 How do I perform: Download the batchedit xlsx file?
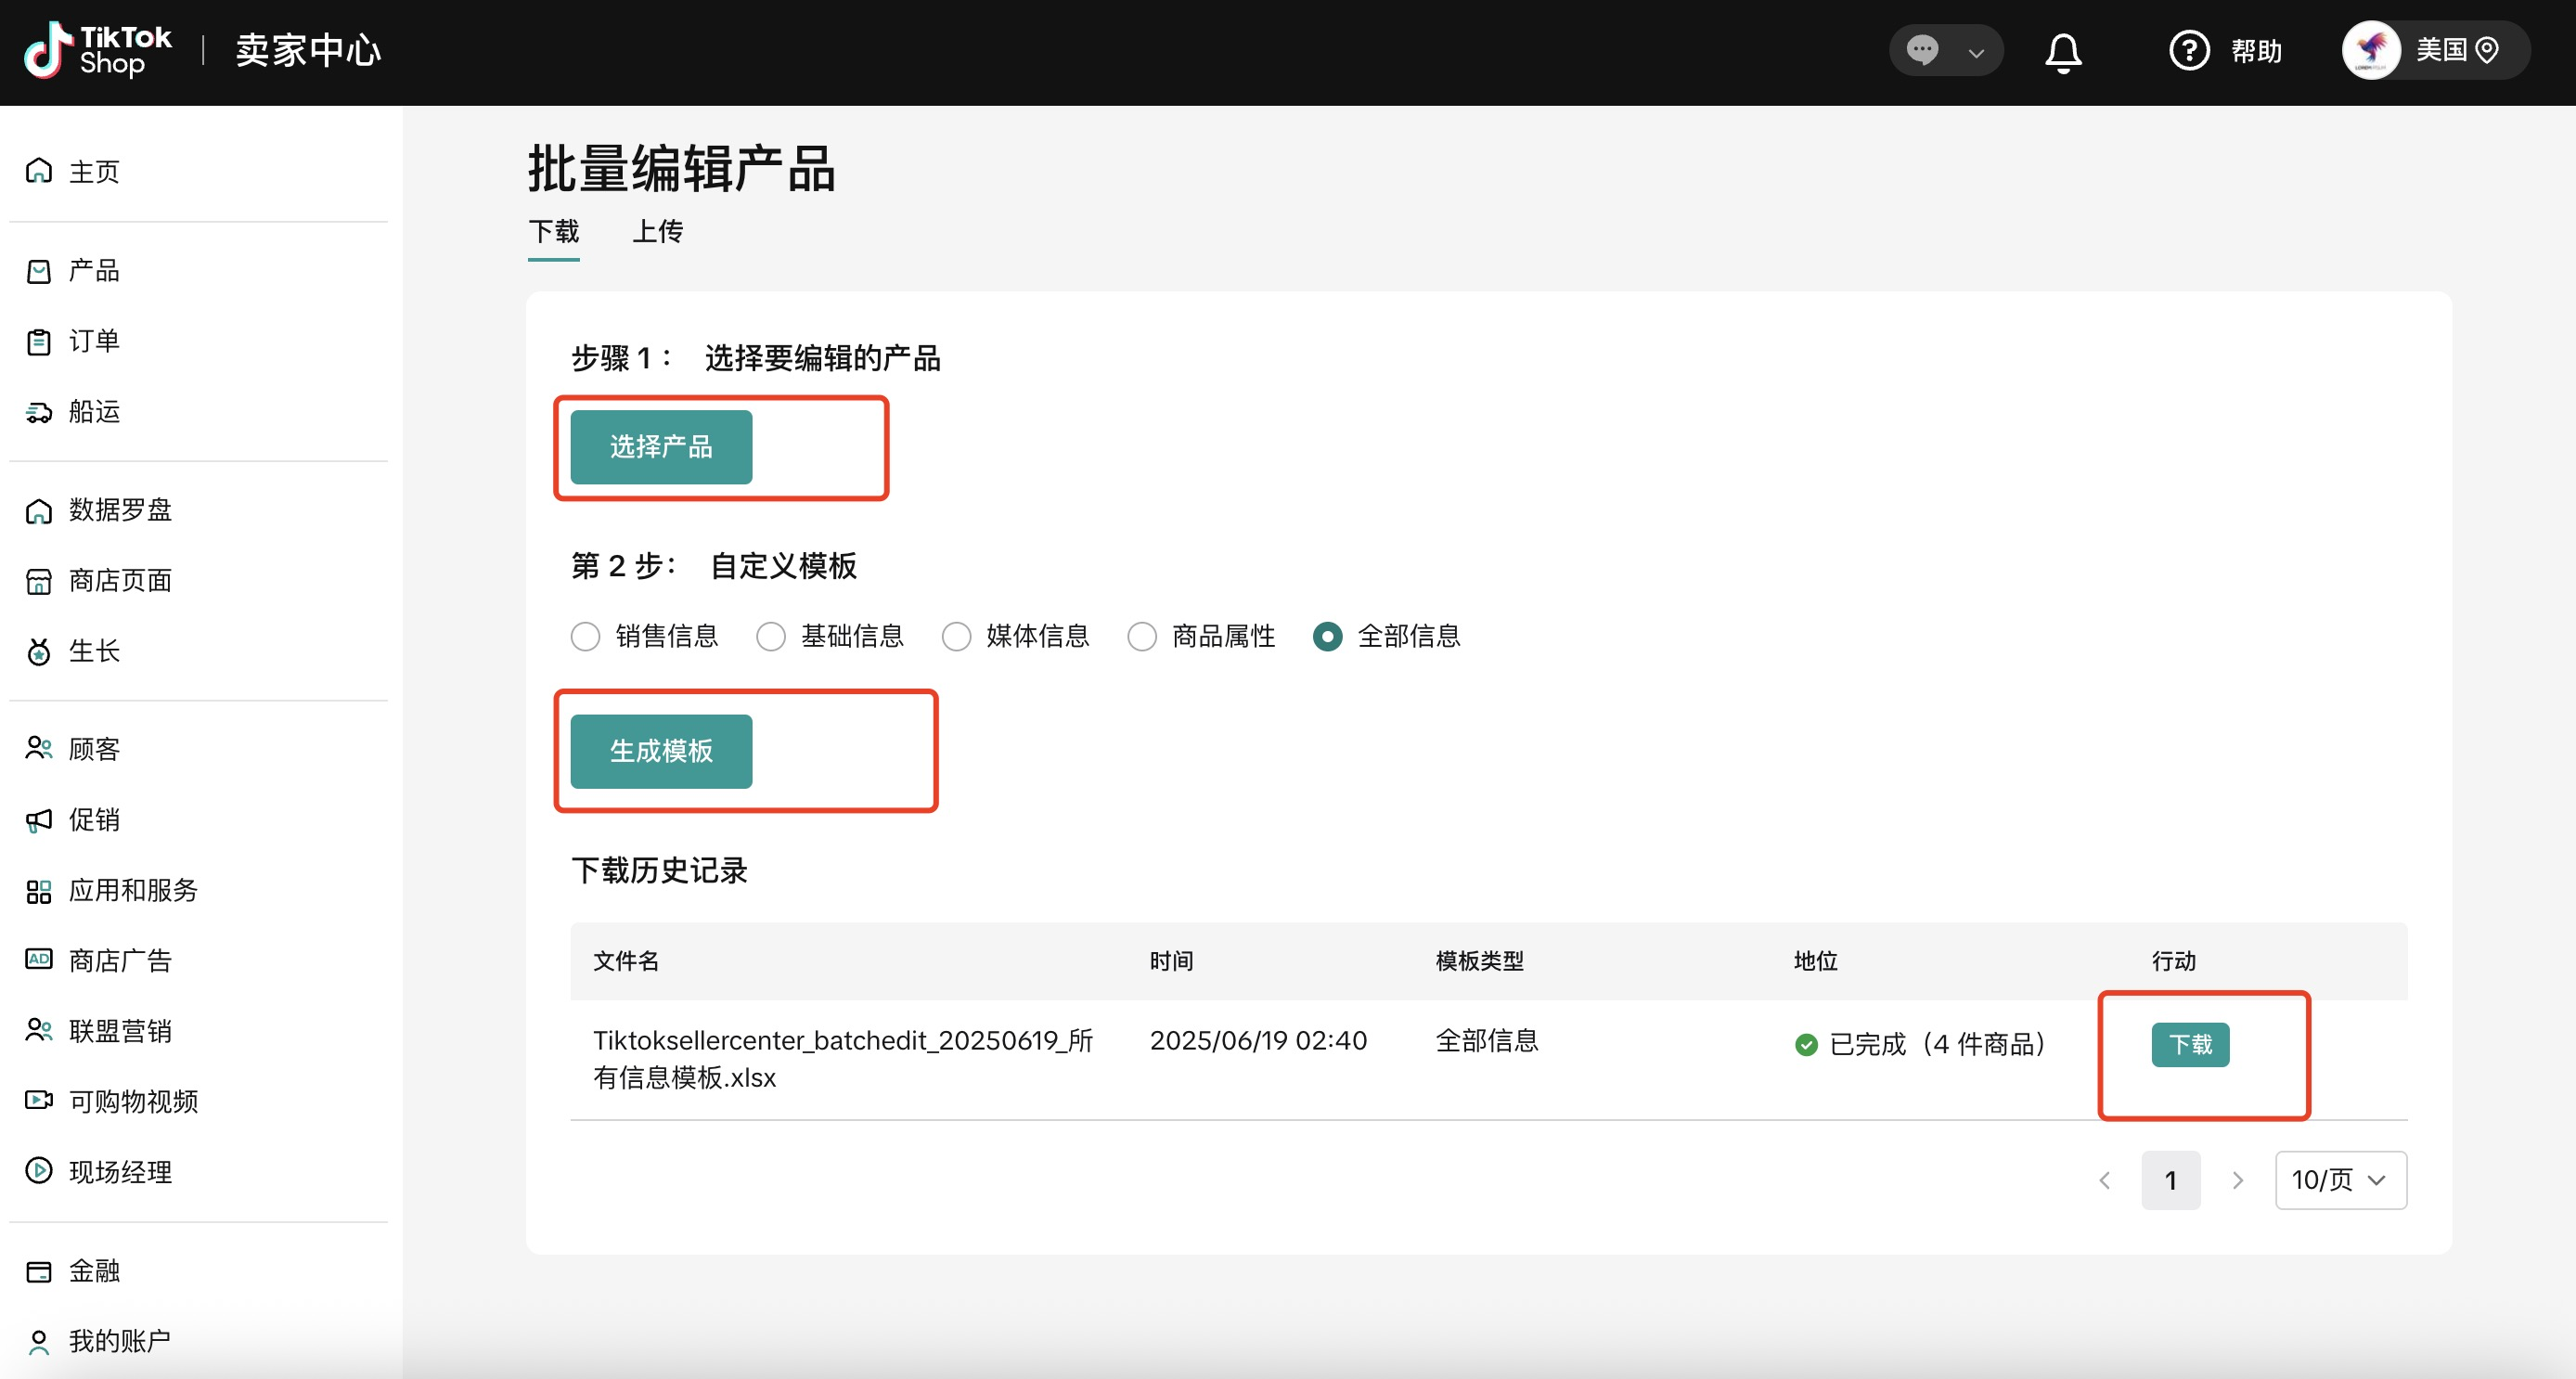(2189, 1044)
